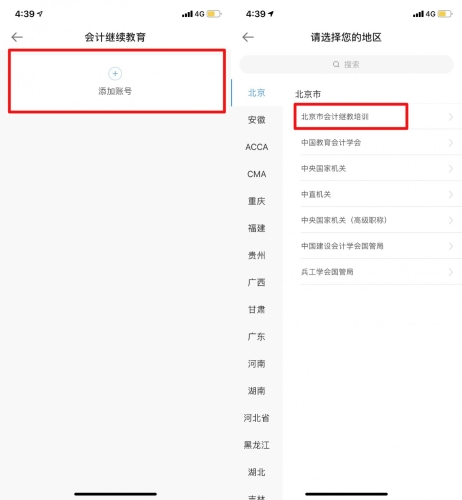462x500 pixels.
Task: Focus the 搜索 search field
Action: tap(346, 64)
